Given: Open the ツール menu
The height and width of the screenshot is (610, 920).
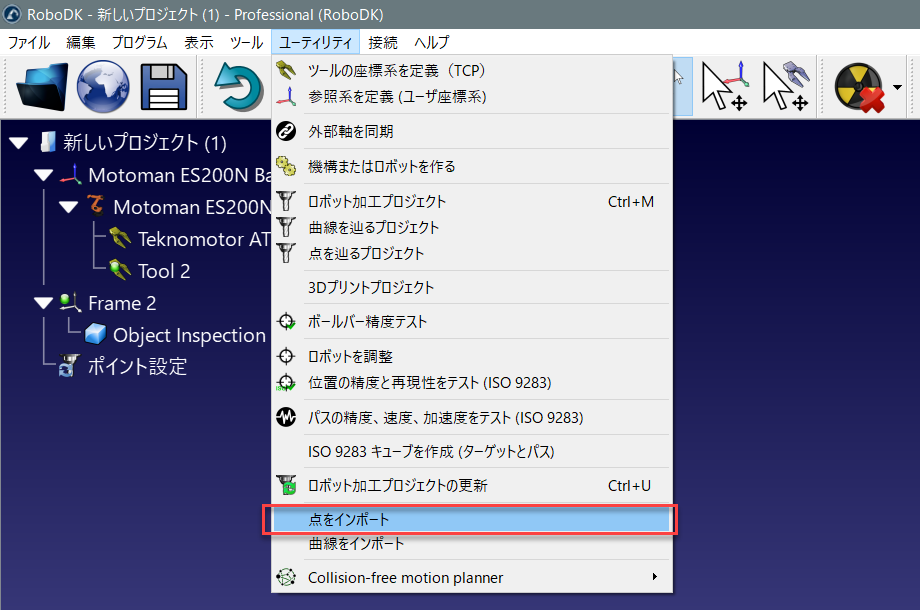Looking at the screenshot, I should 246,42.
